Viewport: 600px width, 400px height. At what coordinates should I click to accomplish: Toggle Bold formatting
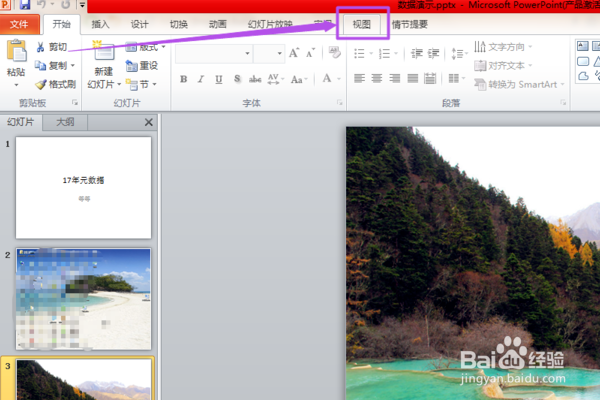tap(184, 79)
